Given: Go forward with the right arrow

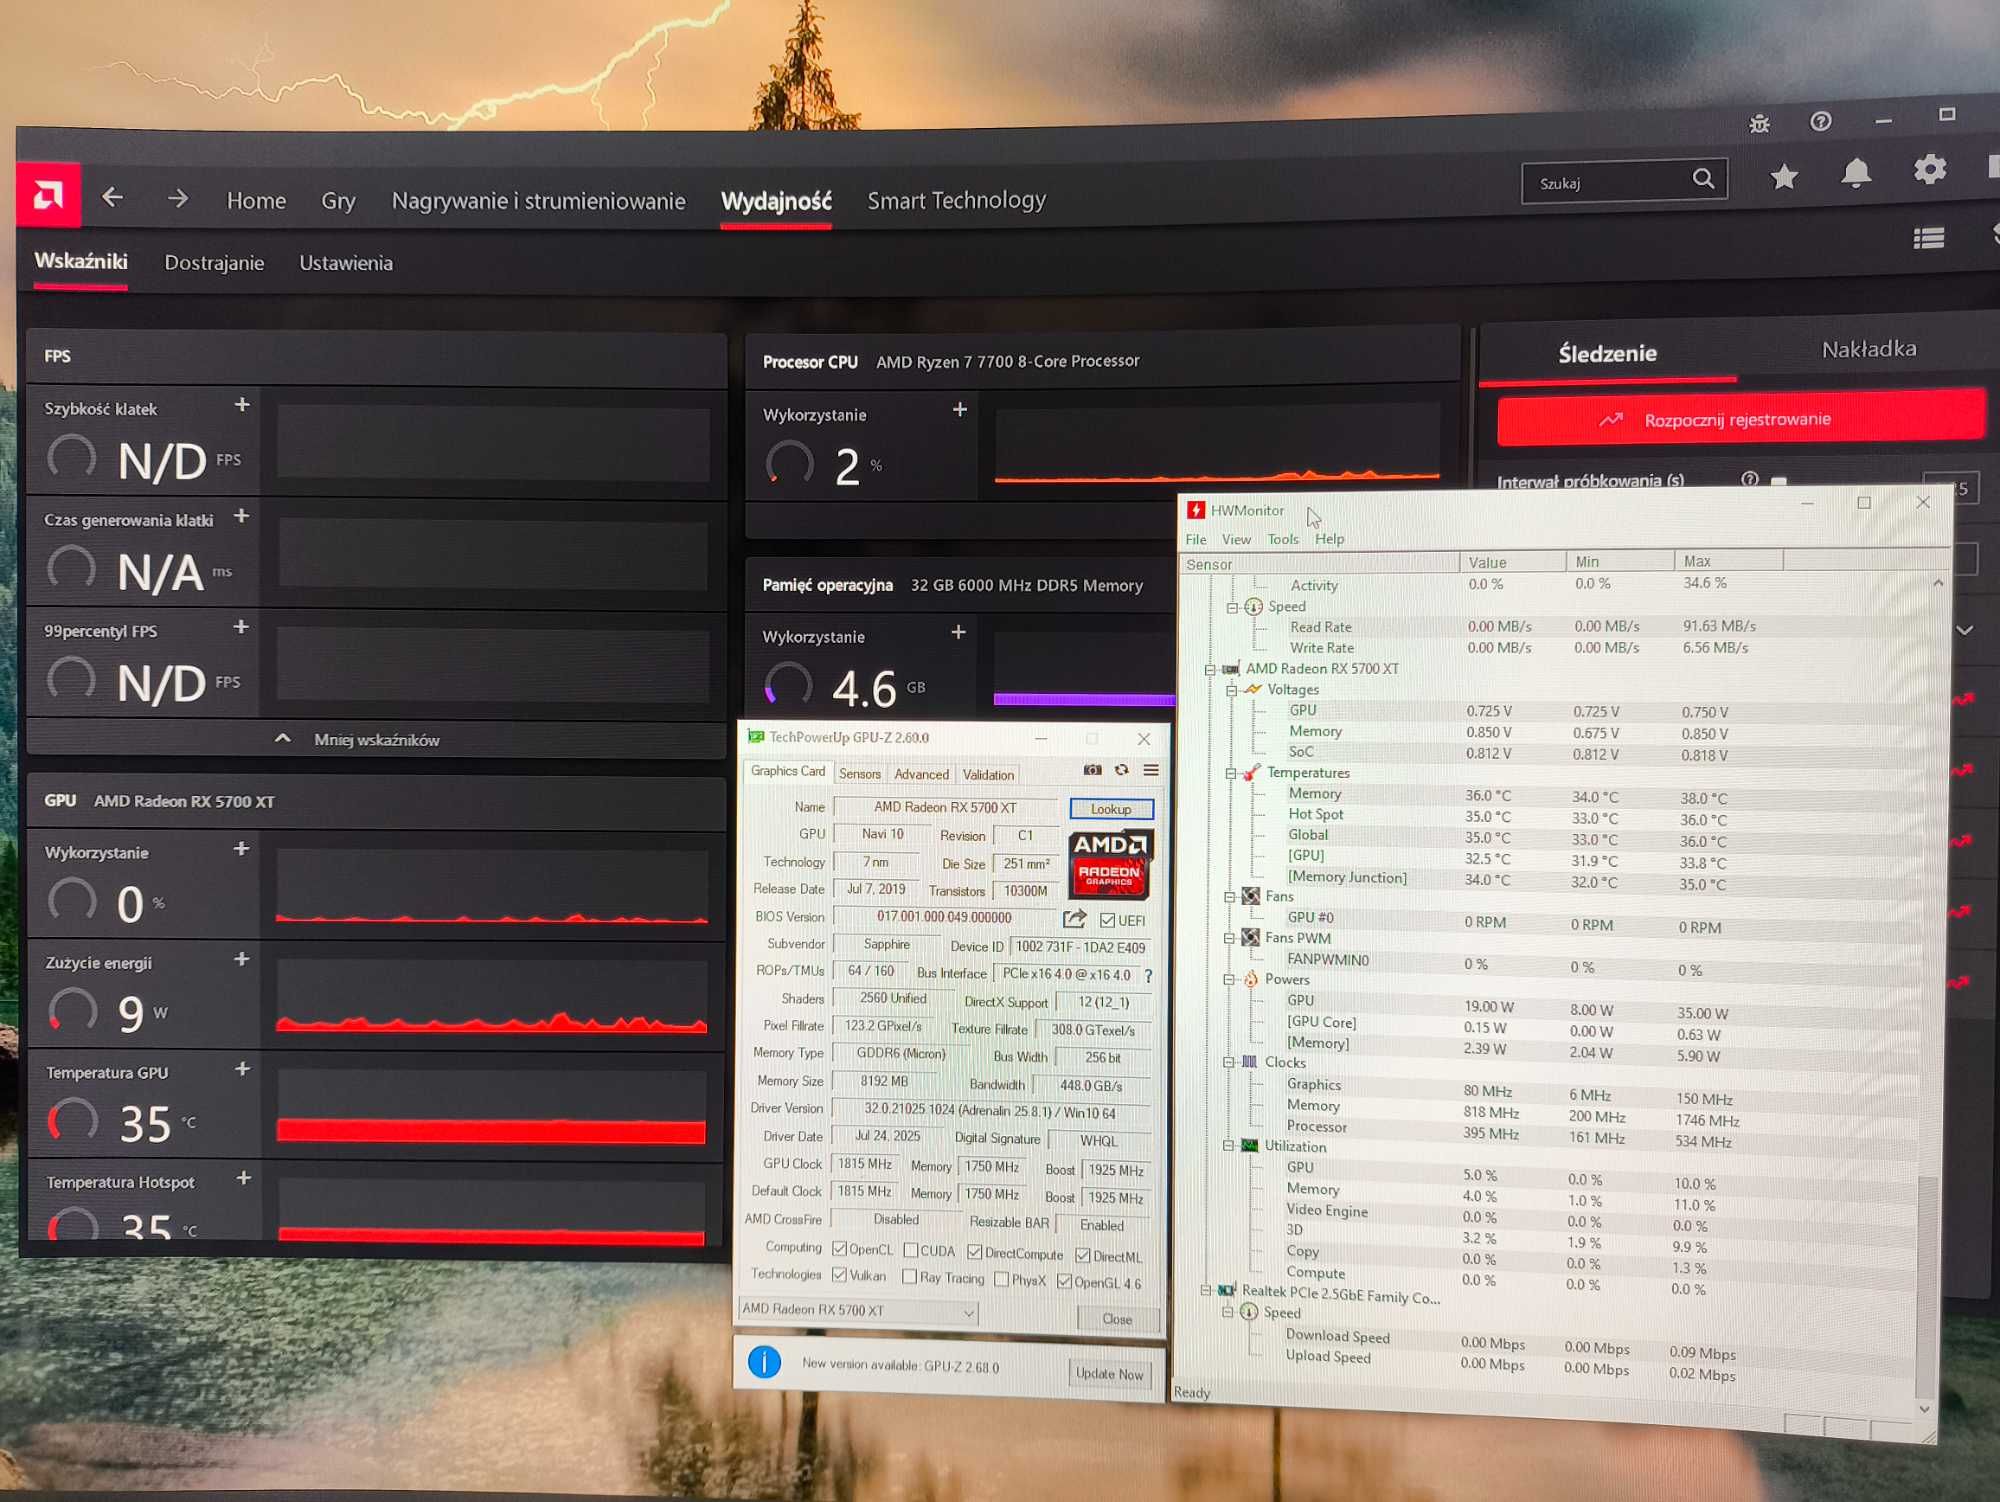Looking at the screenshot, I should (178, 198).
